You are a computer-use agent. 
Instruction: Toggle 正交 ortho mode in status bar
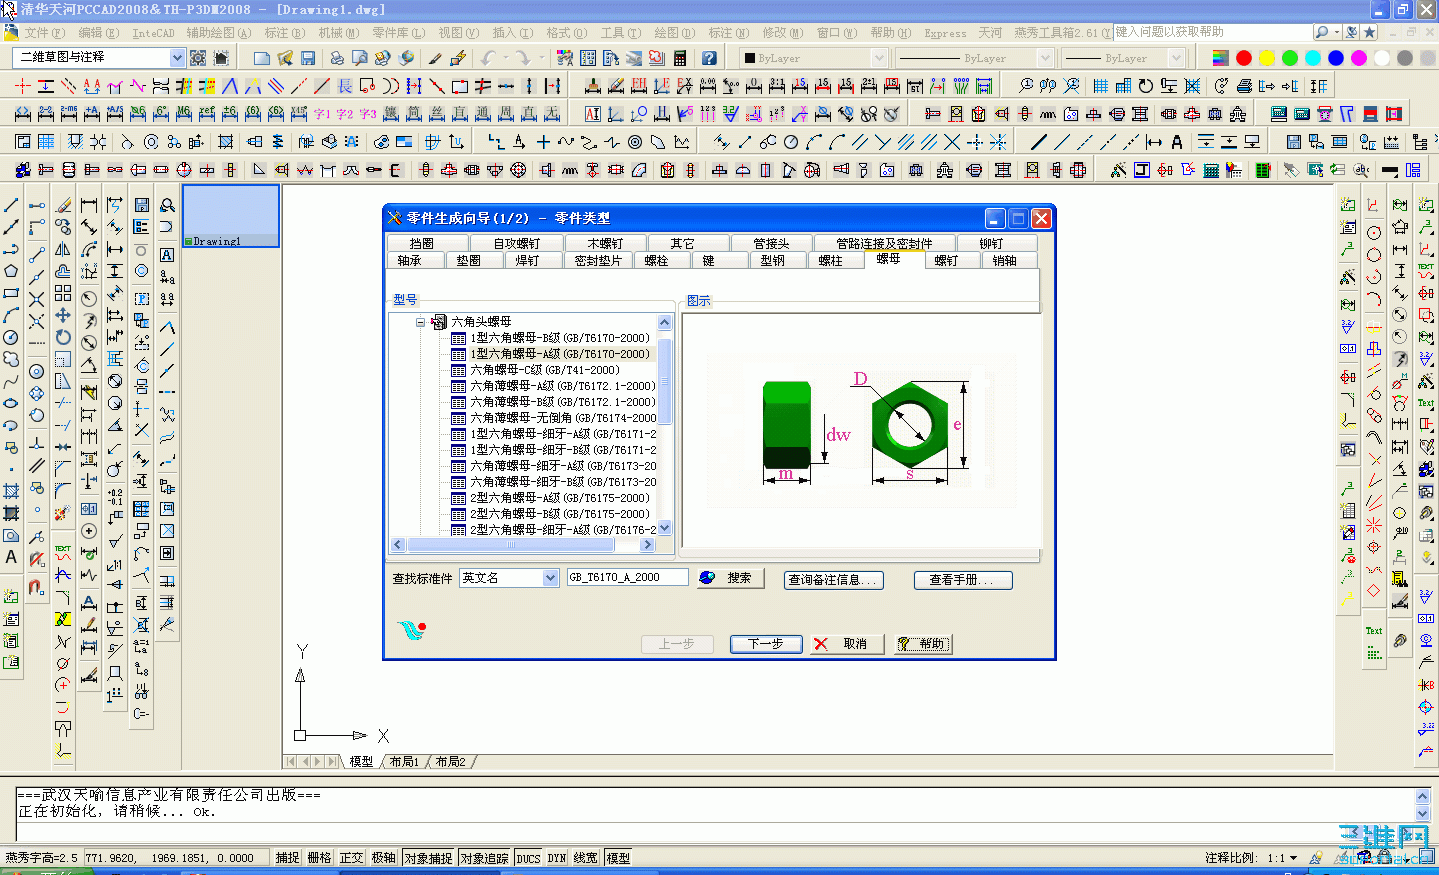(351, 858)
